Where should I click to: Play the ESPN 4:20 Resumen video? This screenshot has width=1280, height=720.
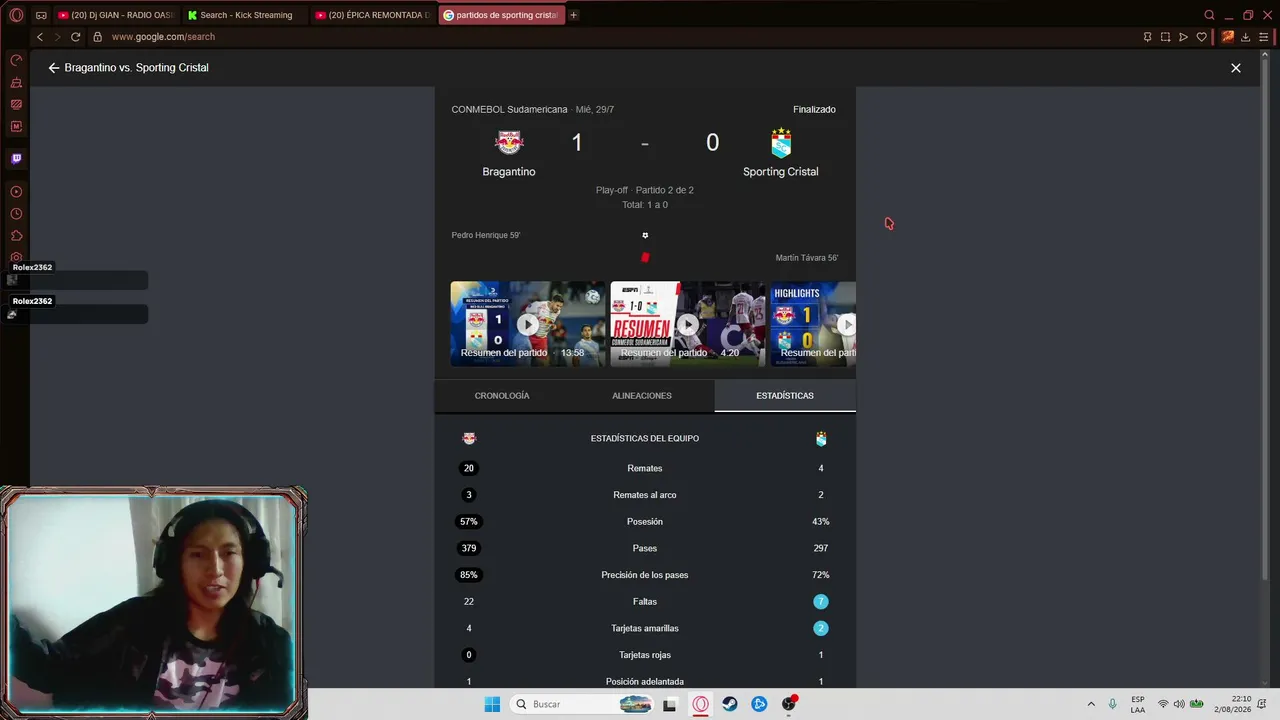pos(688,324)
